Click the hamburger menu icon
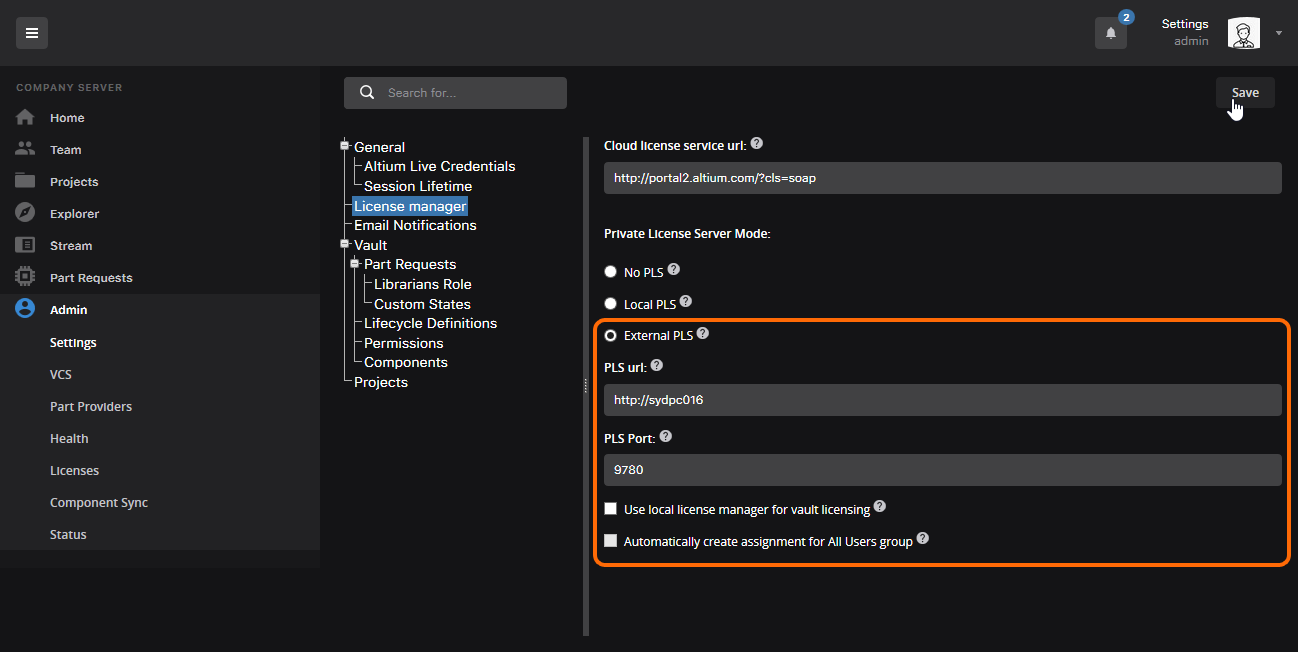Screen dimensions: 1298x652 32,33
